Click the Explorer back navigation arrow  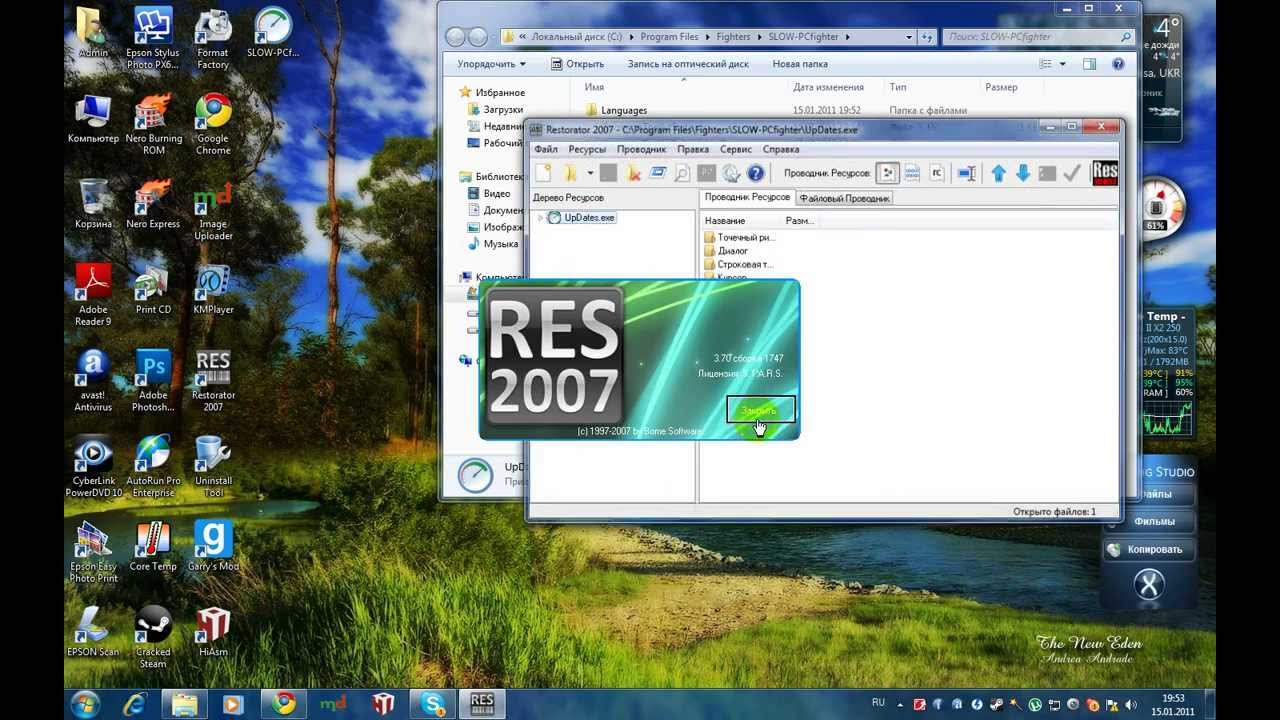pyautogui.click(x=456, y=37)
